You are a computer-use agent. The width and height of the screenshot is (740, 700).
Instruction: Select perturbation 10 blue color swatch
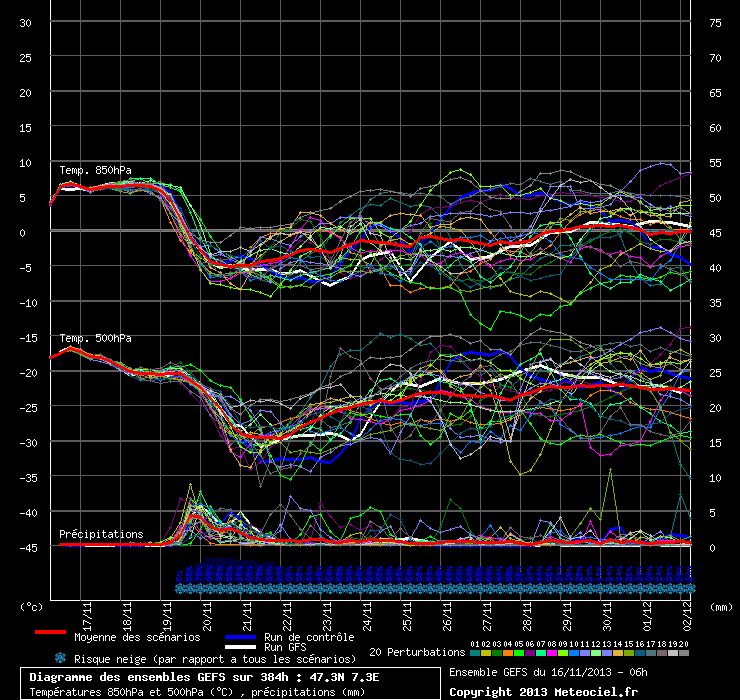(574, 653)
